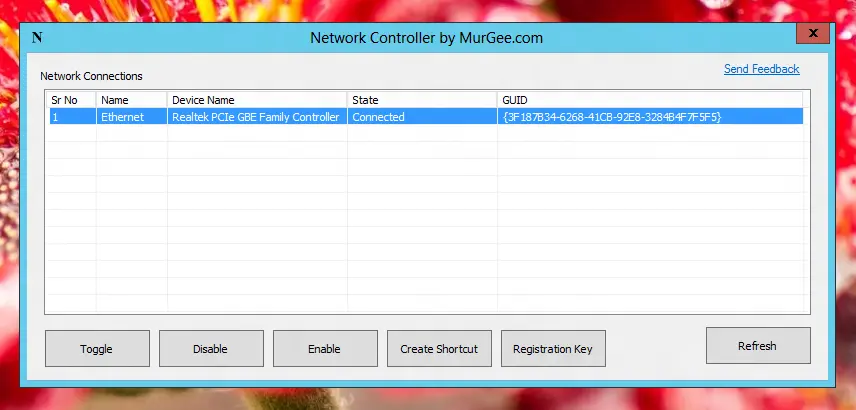This screenshot has height=410, width=856.
Task: Sort by the Name column header
Action: (132, 100)
